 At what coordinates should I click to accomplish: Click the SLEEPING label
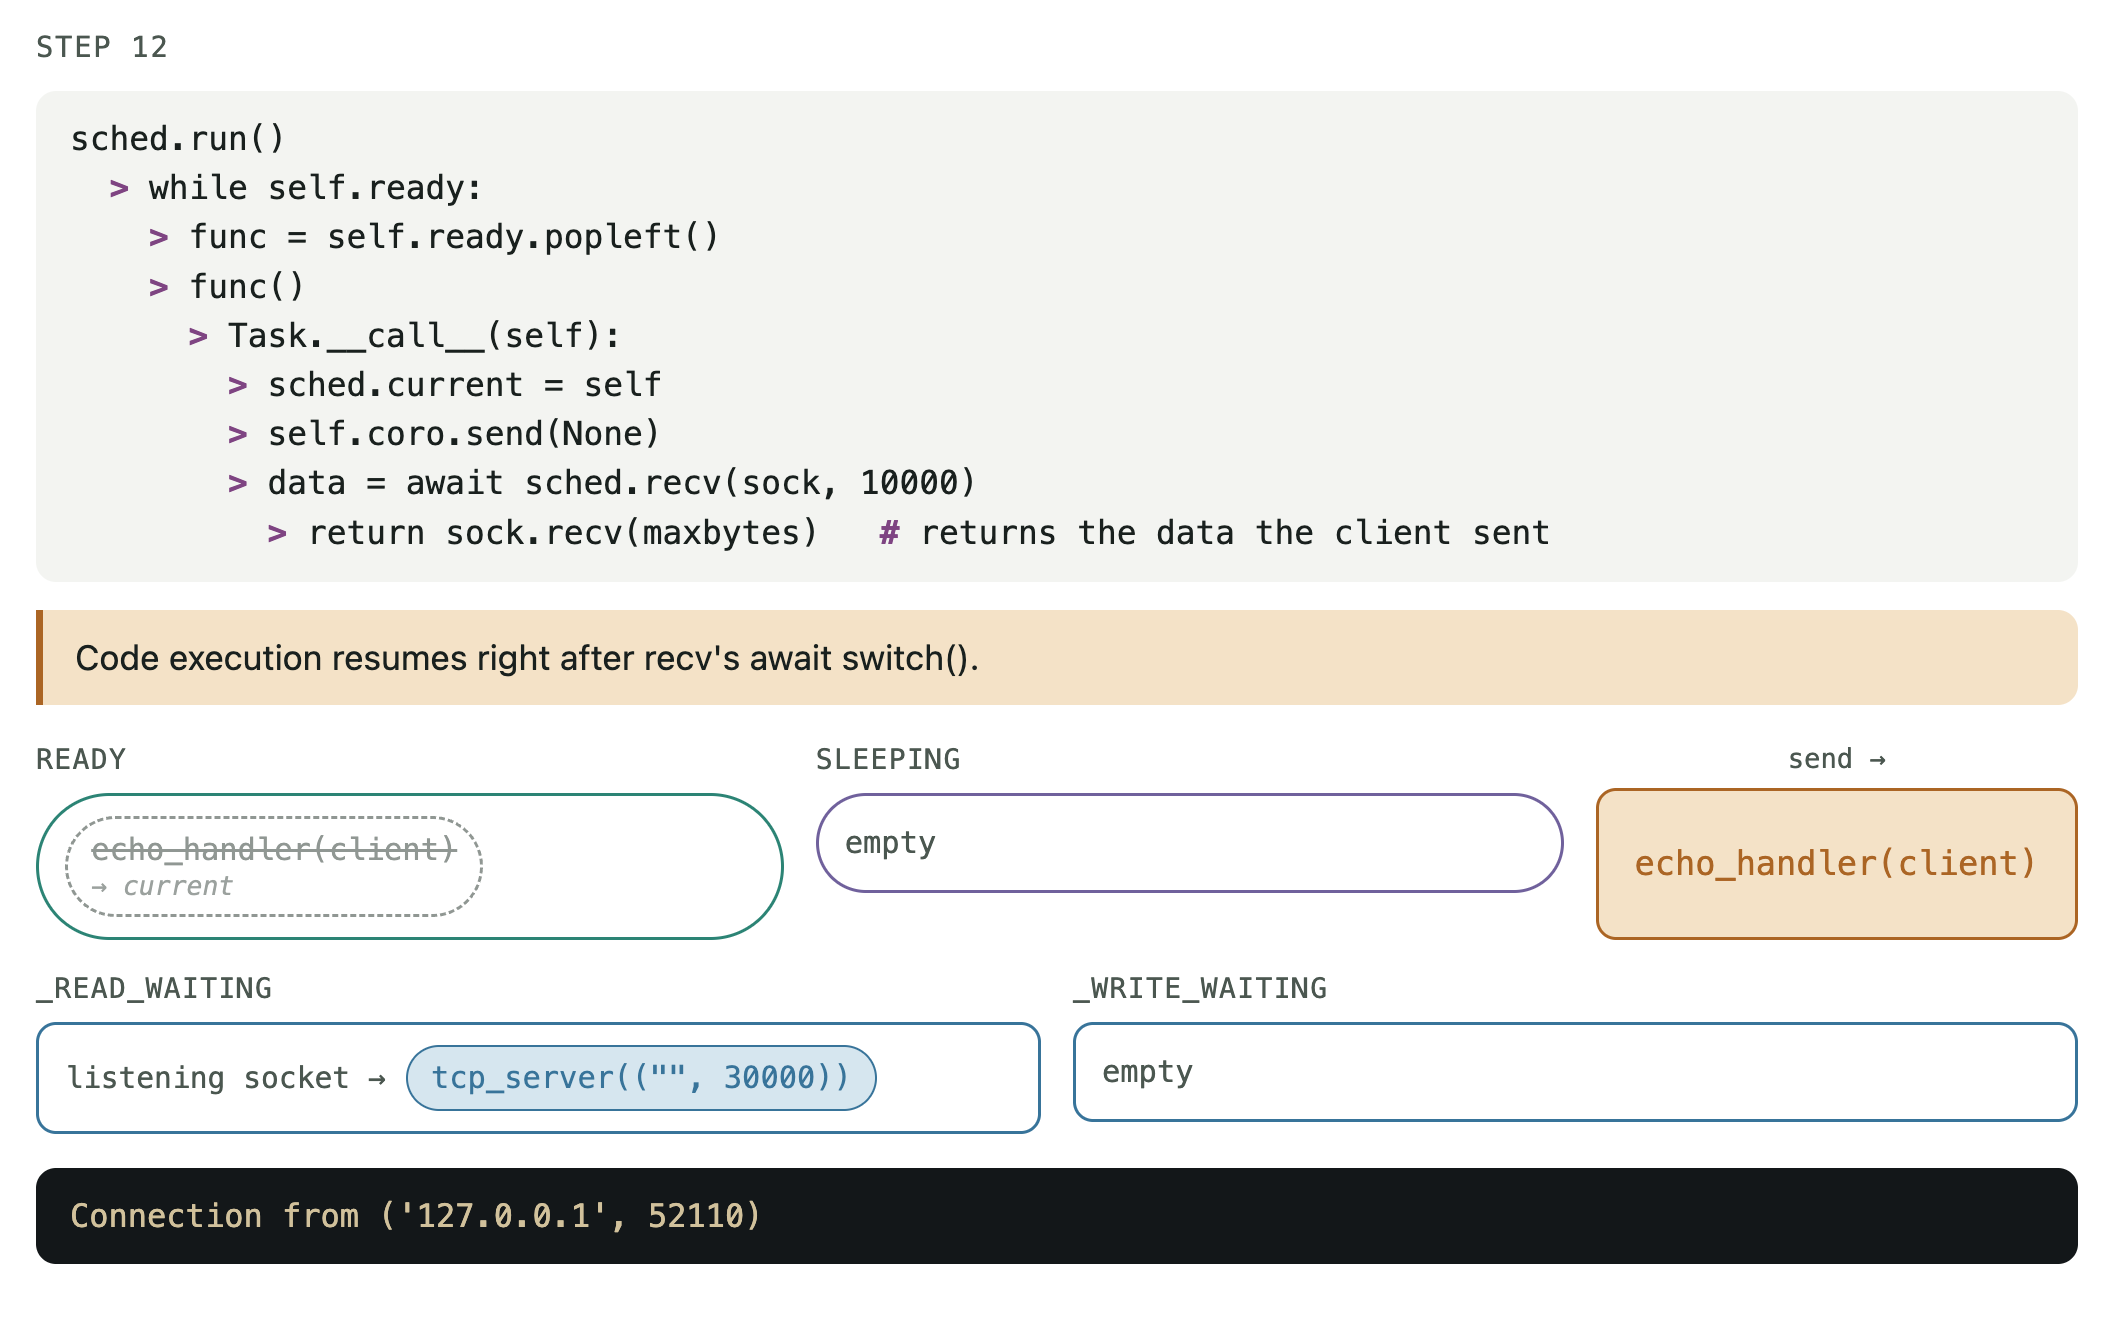click(x=888, y=759)
